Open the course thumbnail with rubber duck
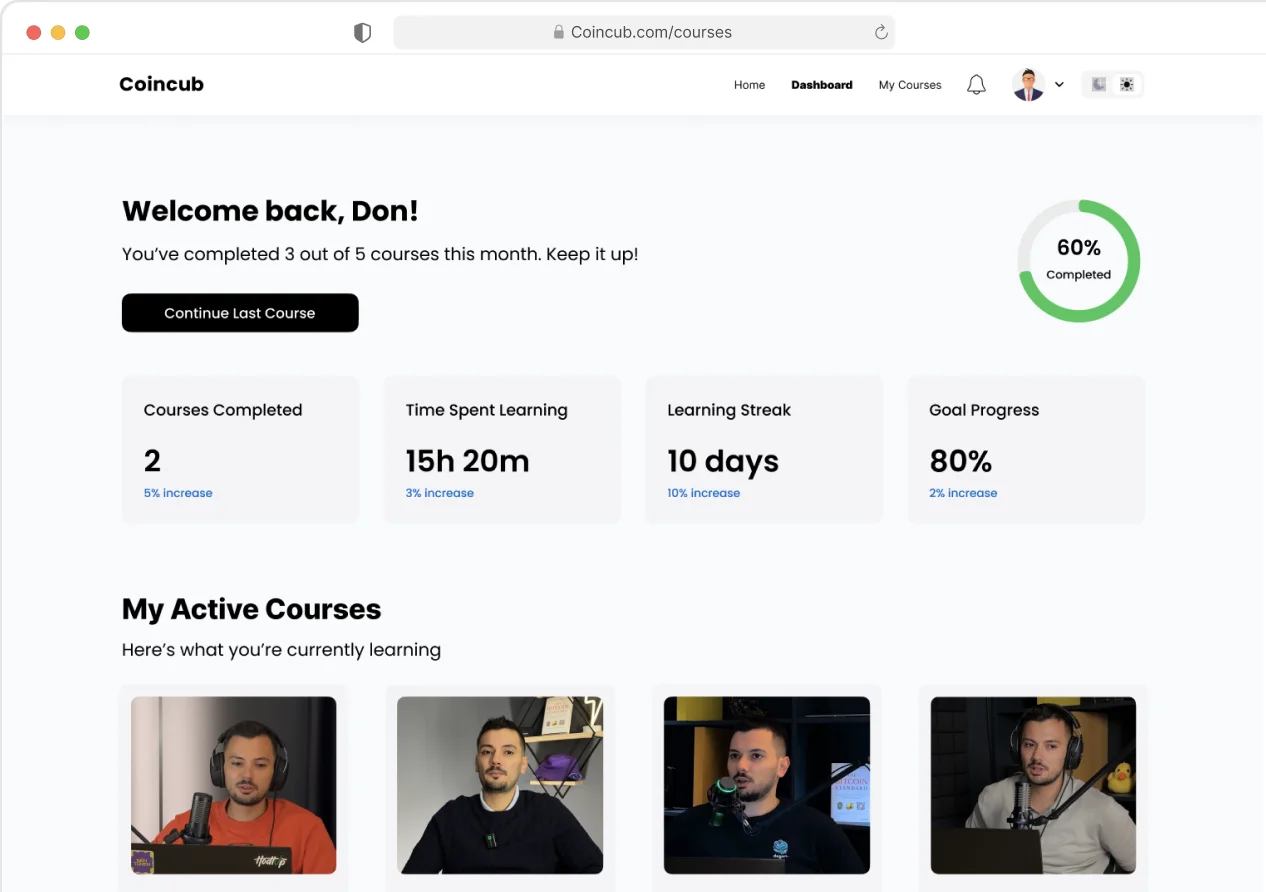1266x892 pixels. [x=1033, y=785]
